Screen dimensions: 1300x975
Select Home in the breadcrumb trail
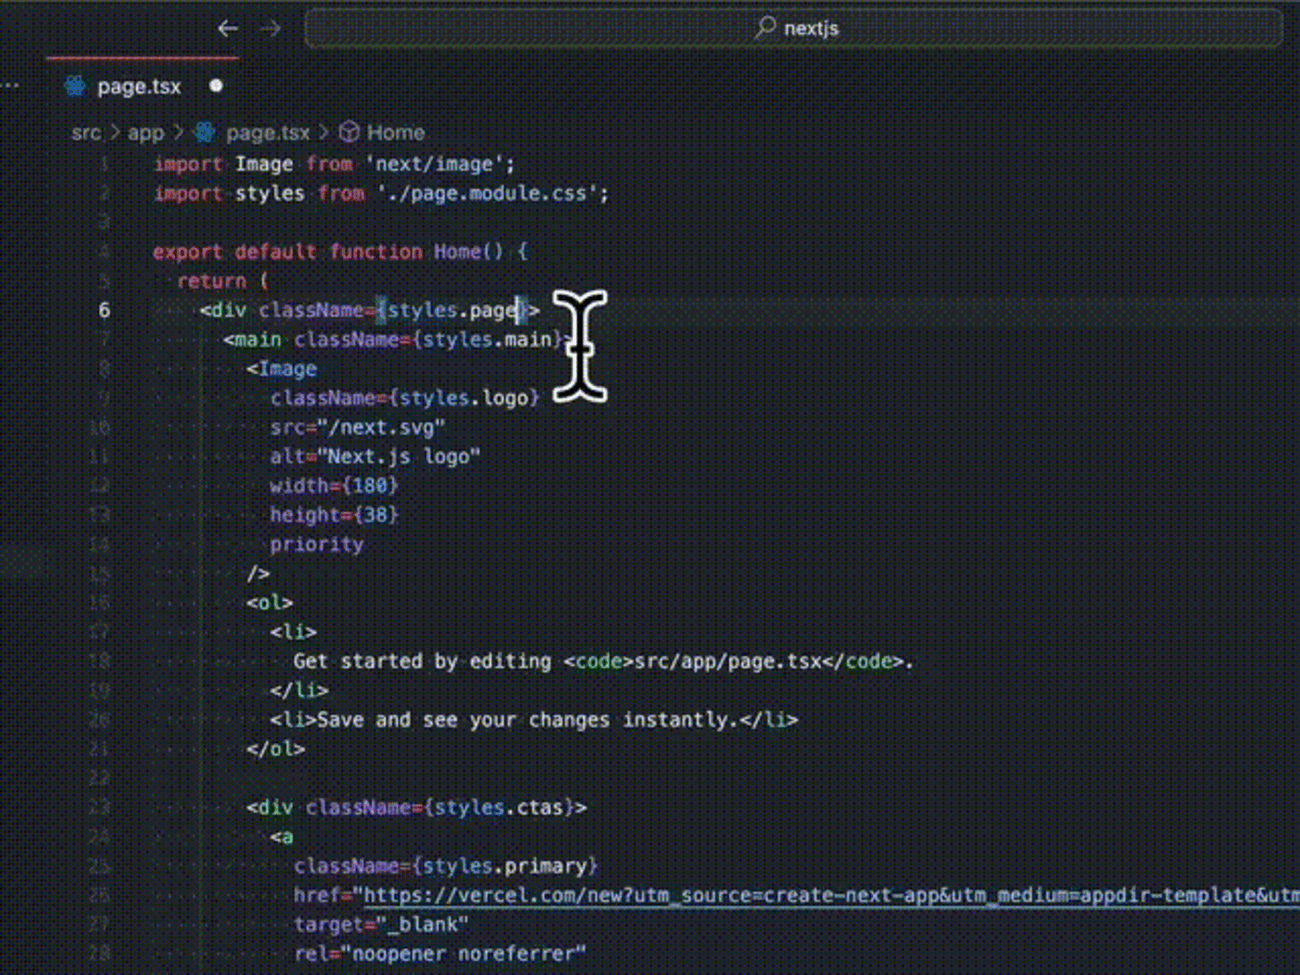(x=395, y=131)
